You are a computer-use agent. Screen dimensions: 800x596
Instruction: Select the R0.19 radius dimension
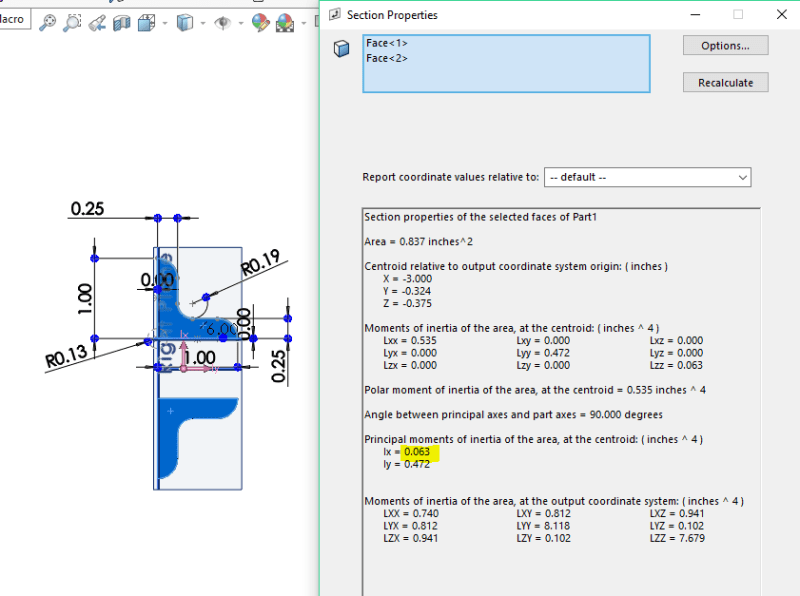pos(261,262)
